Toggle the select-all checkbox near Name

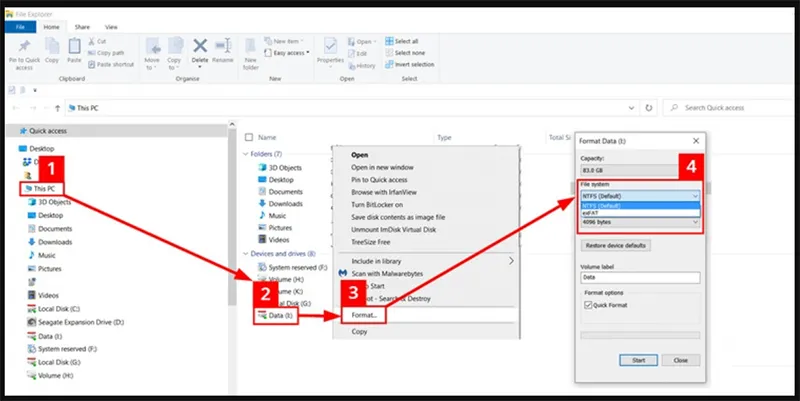[249, 137]
